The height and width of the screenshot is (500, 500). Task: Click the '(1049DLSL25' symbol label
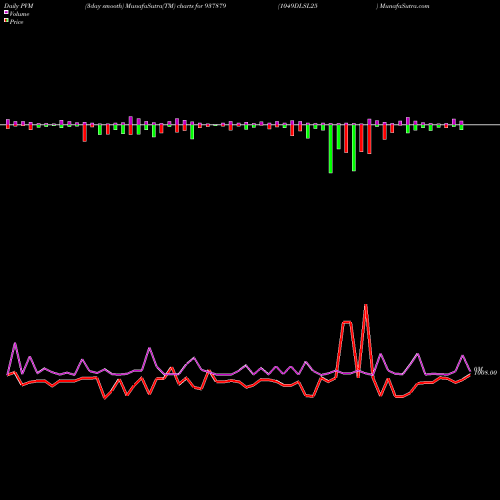click(297, 6)
